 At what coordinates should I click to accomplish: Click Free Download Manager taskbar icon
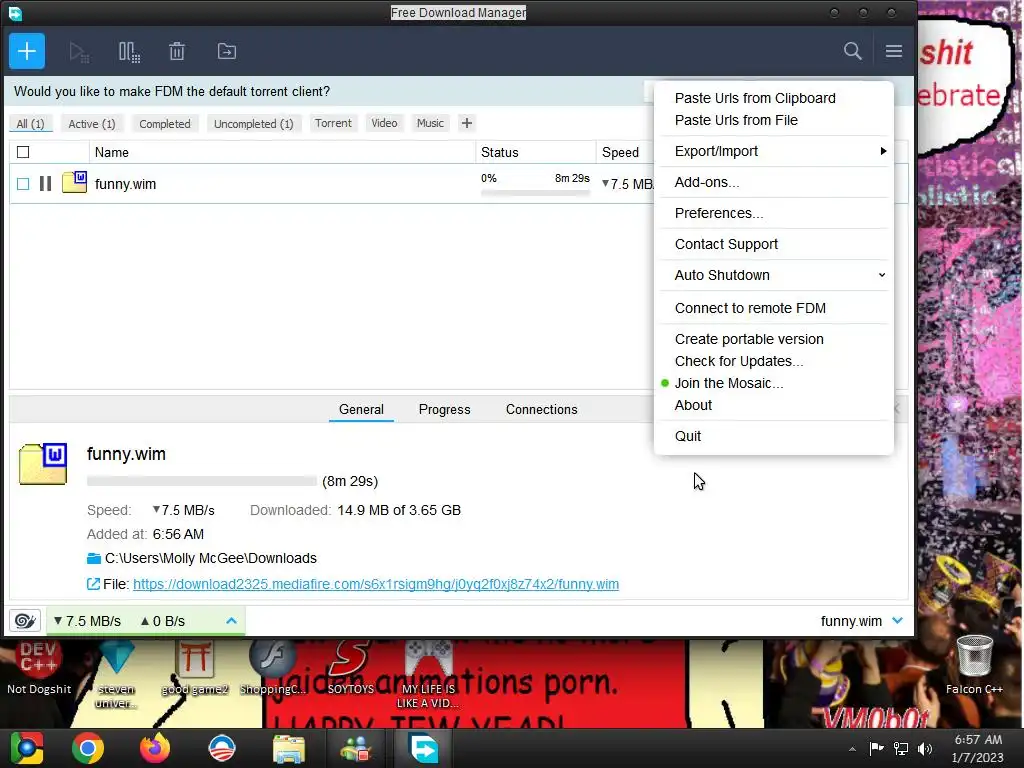[424, 748]
